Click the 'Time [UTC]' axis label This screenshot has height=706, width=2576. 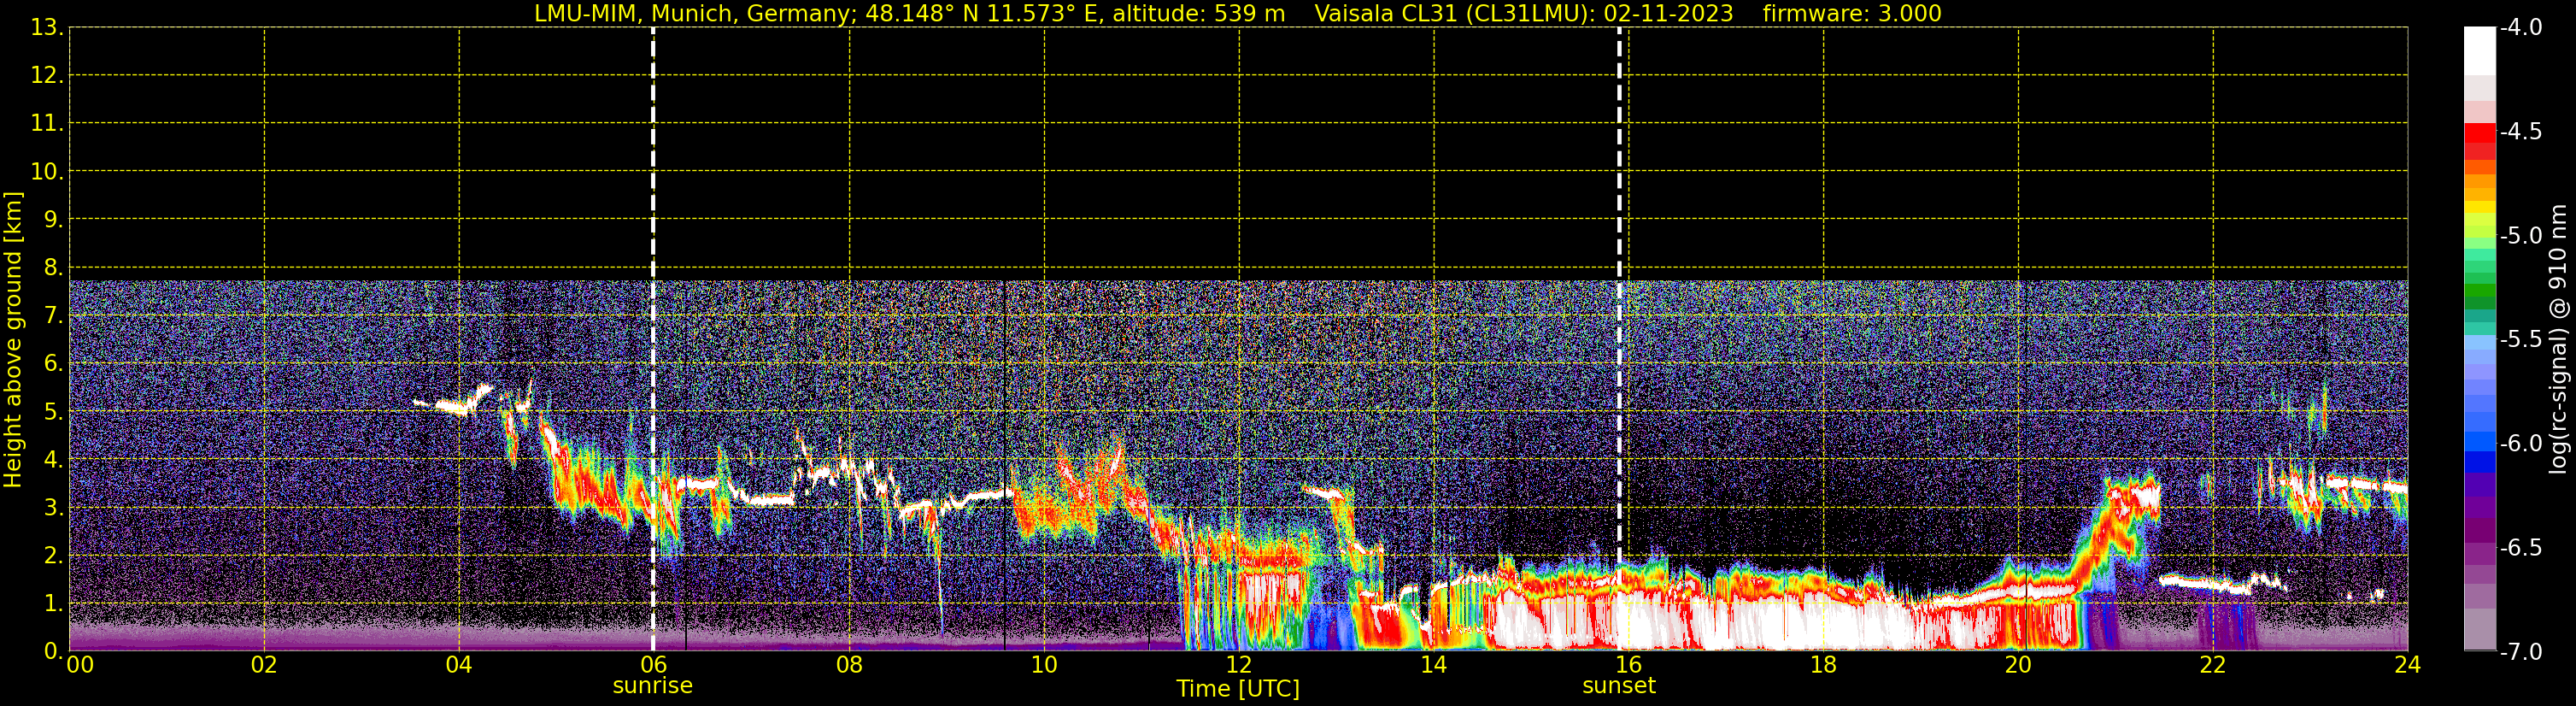pos(1238,688)
